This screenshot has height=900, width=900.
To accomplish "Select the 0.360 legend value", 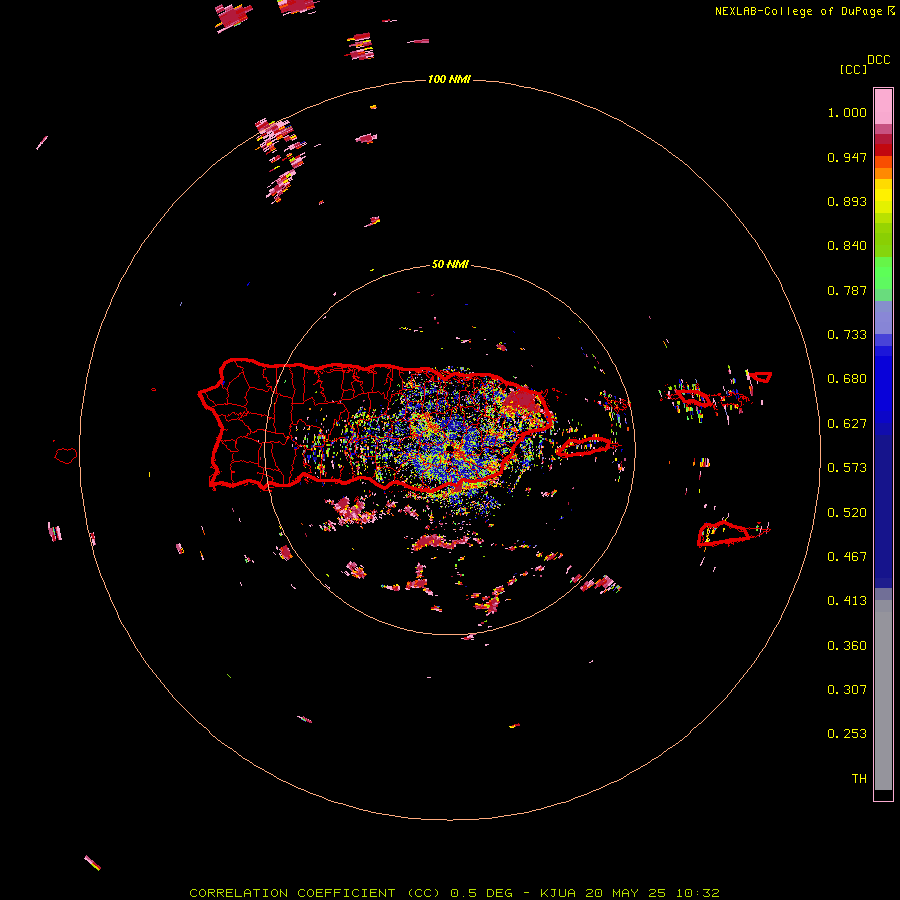I will pos(847,646).
